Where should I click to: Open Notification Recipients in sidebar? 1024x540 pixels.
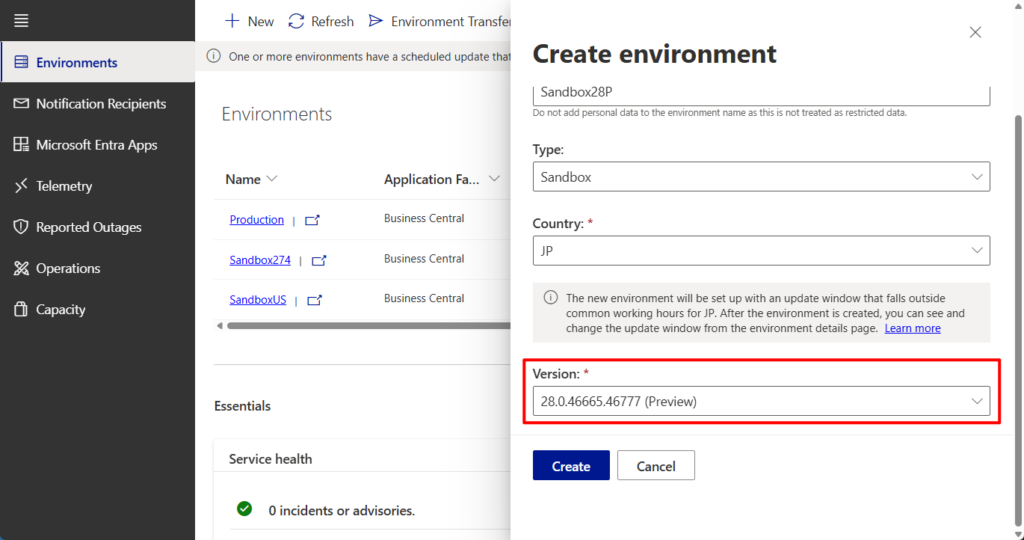click(x=100, y=104)
